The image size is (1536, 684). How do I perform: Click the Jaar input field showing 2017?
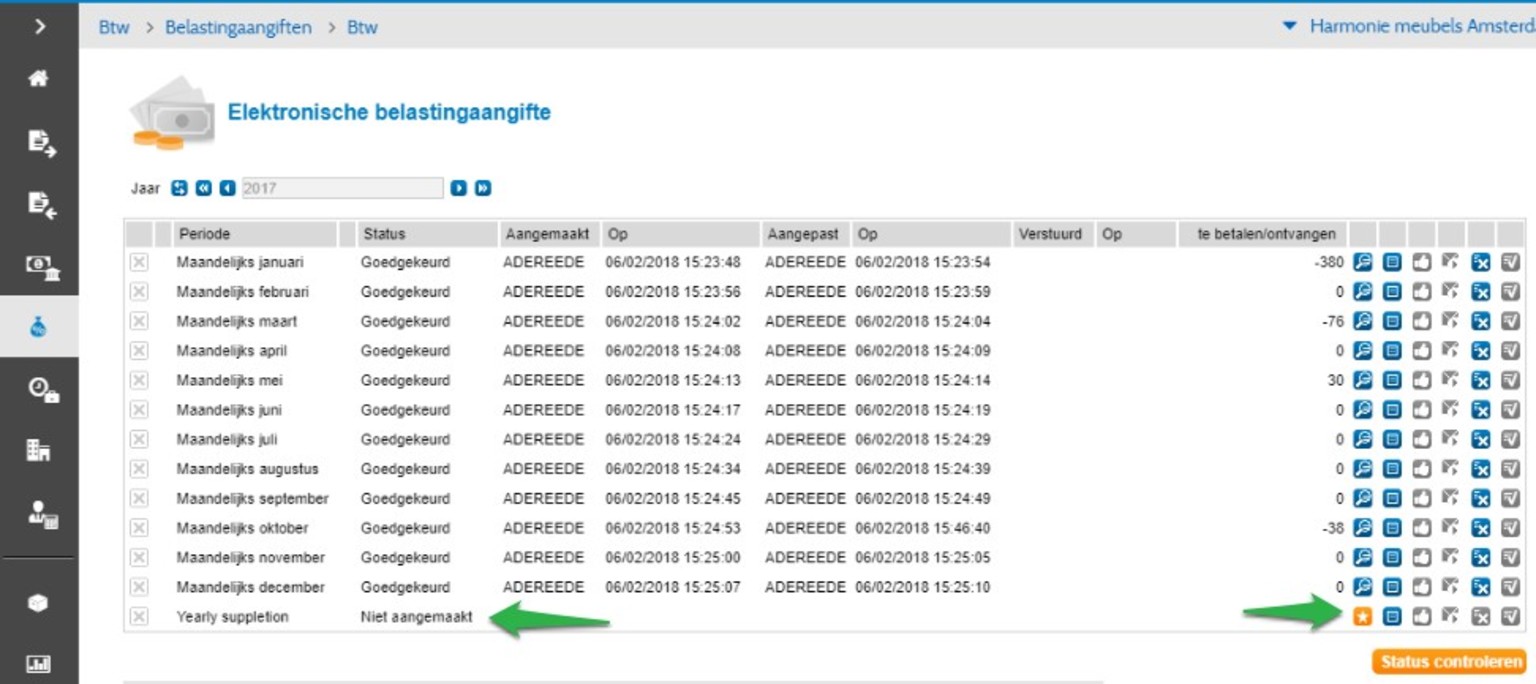341,188
